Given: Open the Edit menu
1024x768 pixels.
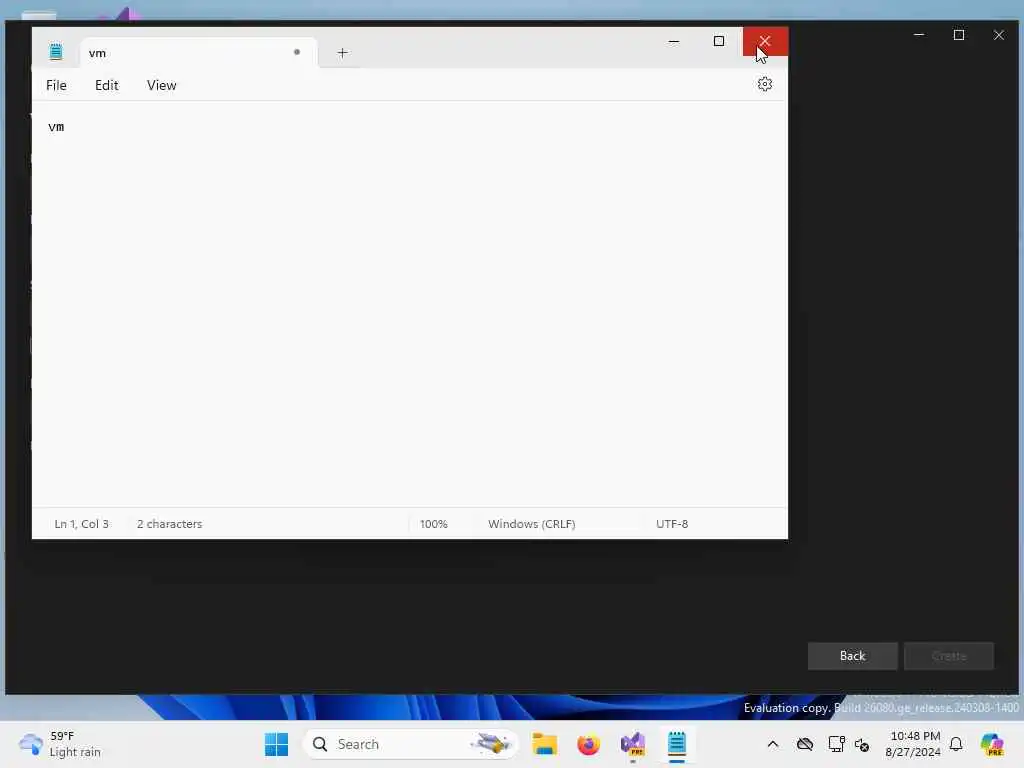Looking at the screenshot, I should (106, 86).
